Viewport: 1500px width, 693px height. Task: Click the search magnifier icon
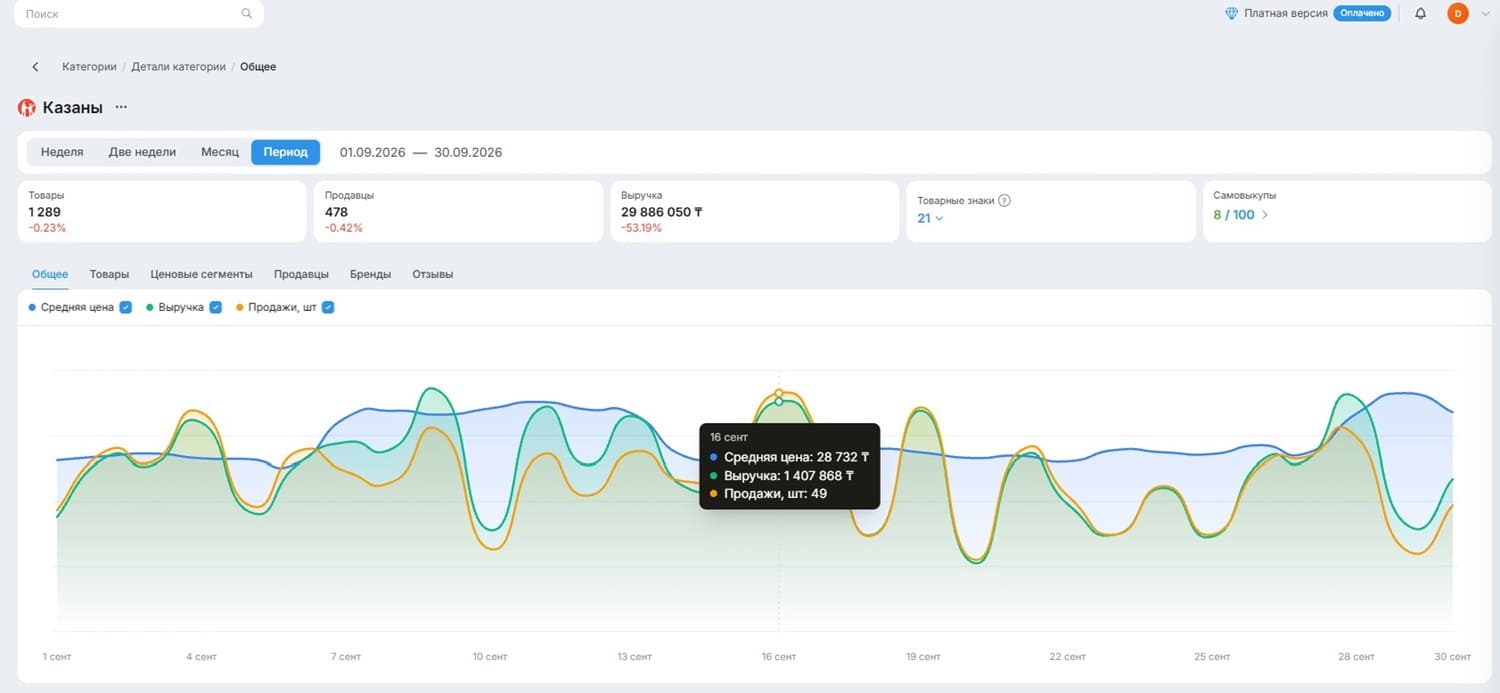tap(247, 14)
